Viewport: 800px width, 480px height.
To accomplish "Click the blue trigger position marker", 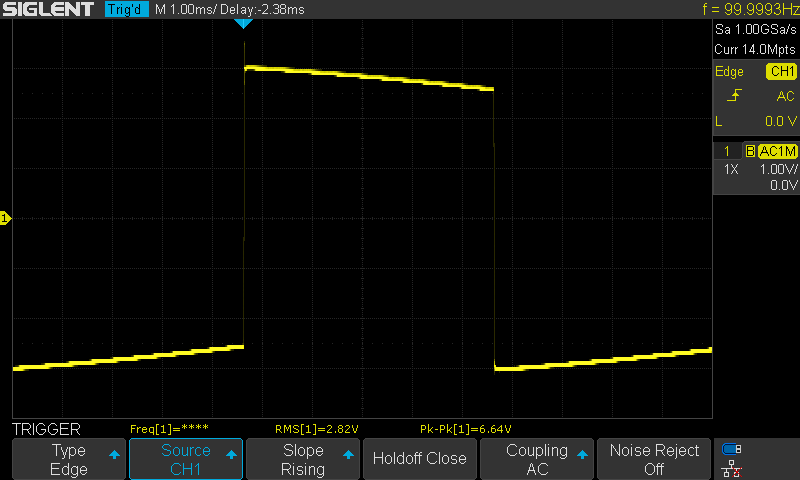I will [243, 23].
